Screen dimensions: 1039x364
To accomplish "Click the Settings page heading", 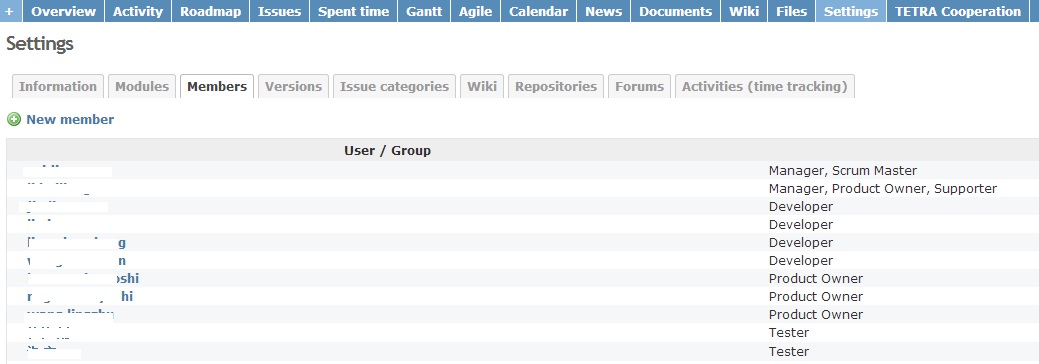I will click(40, 44).
